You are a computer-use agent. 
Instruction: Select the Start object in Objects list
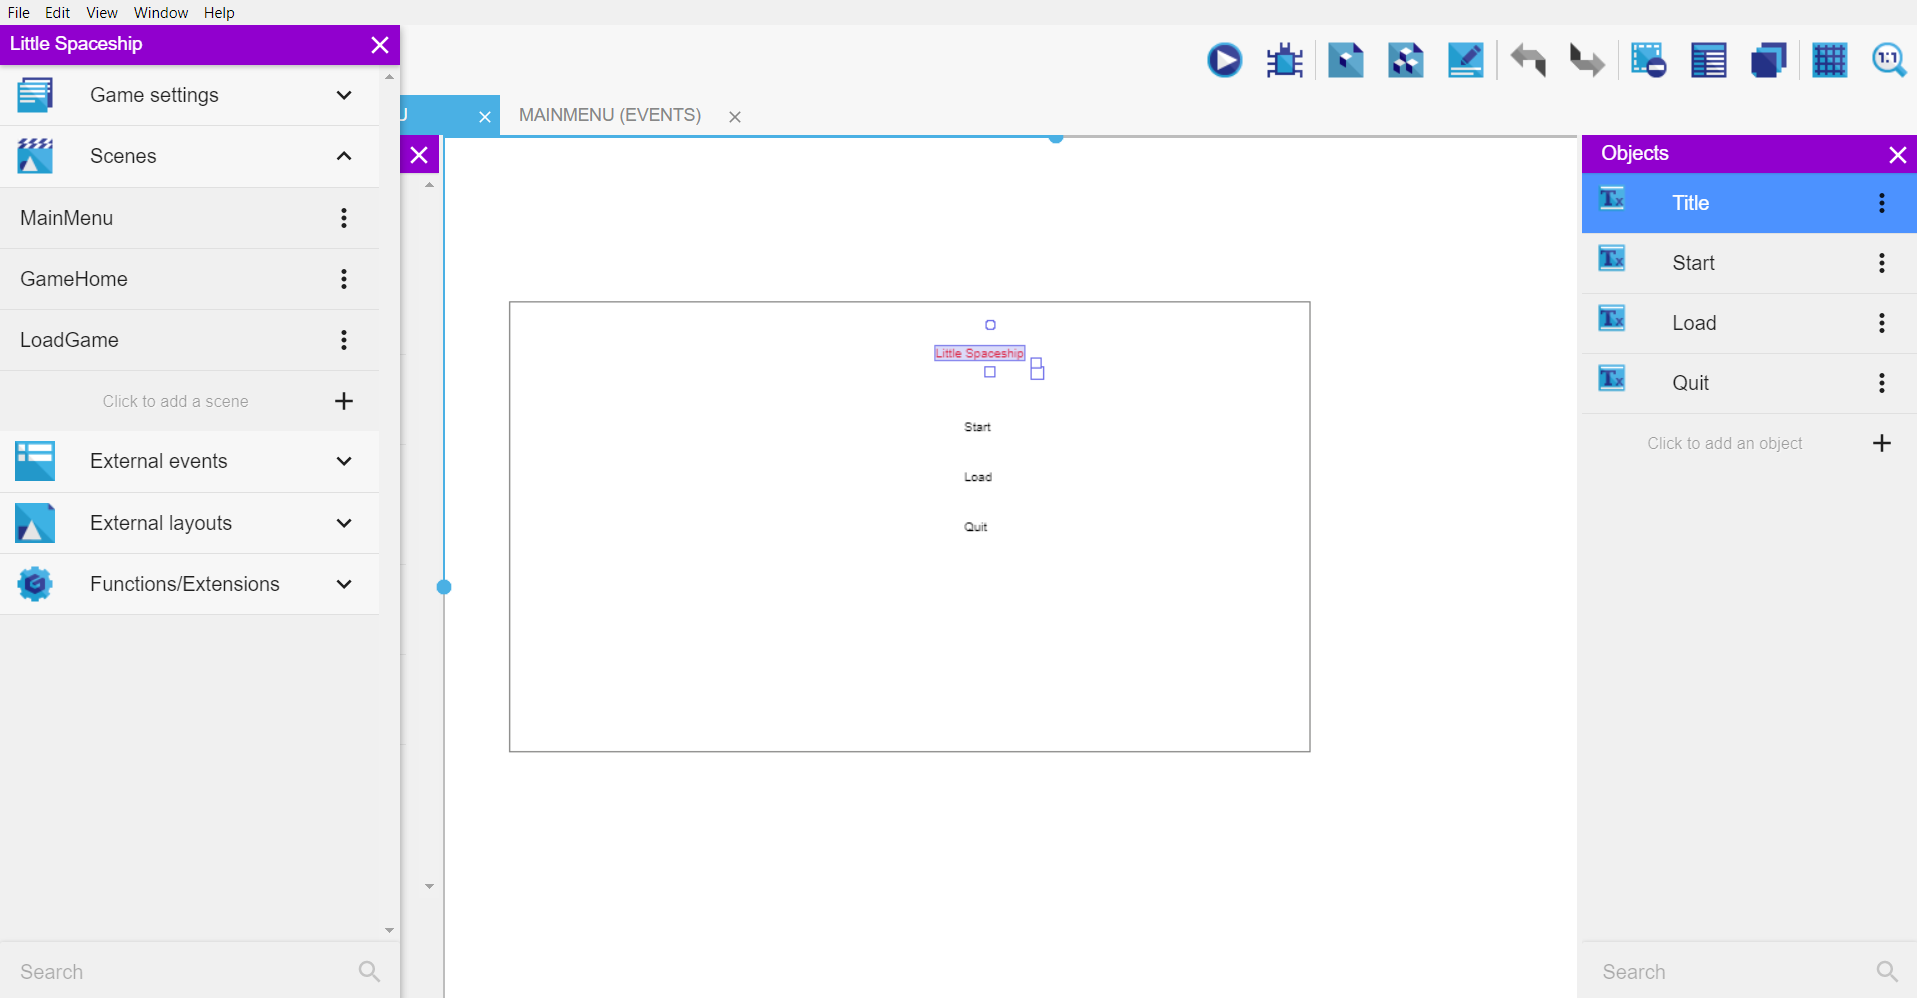pos(1749,263)
